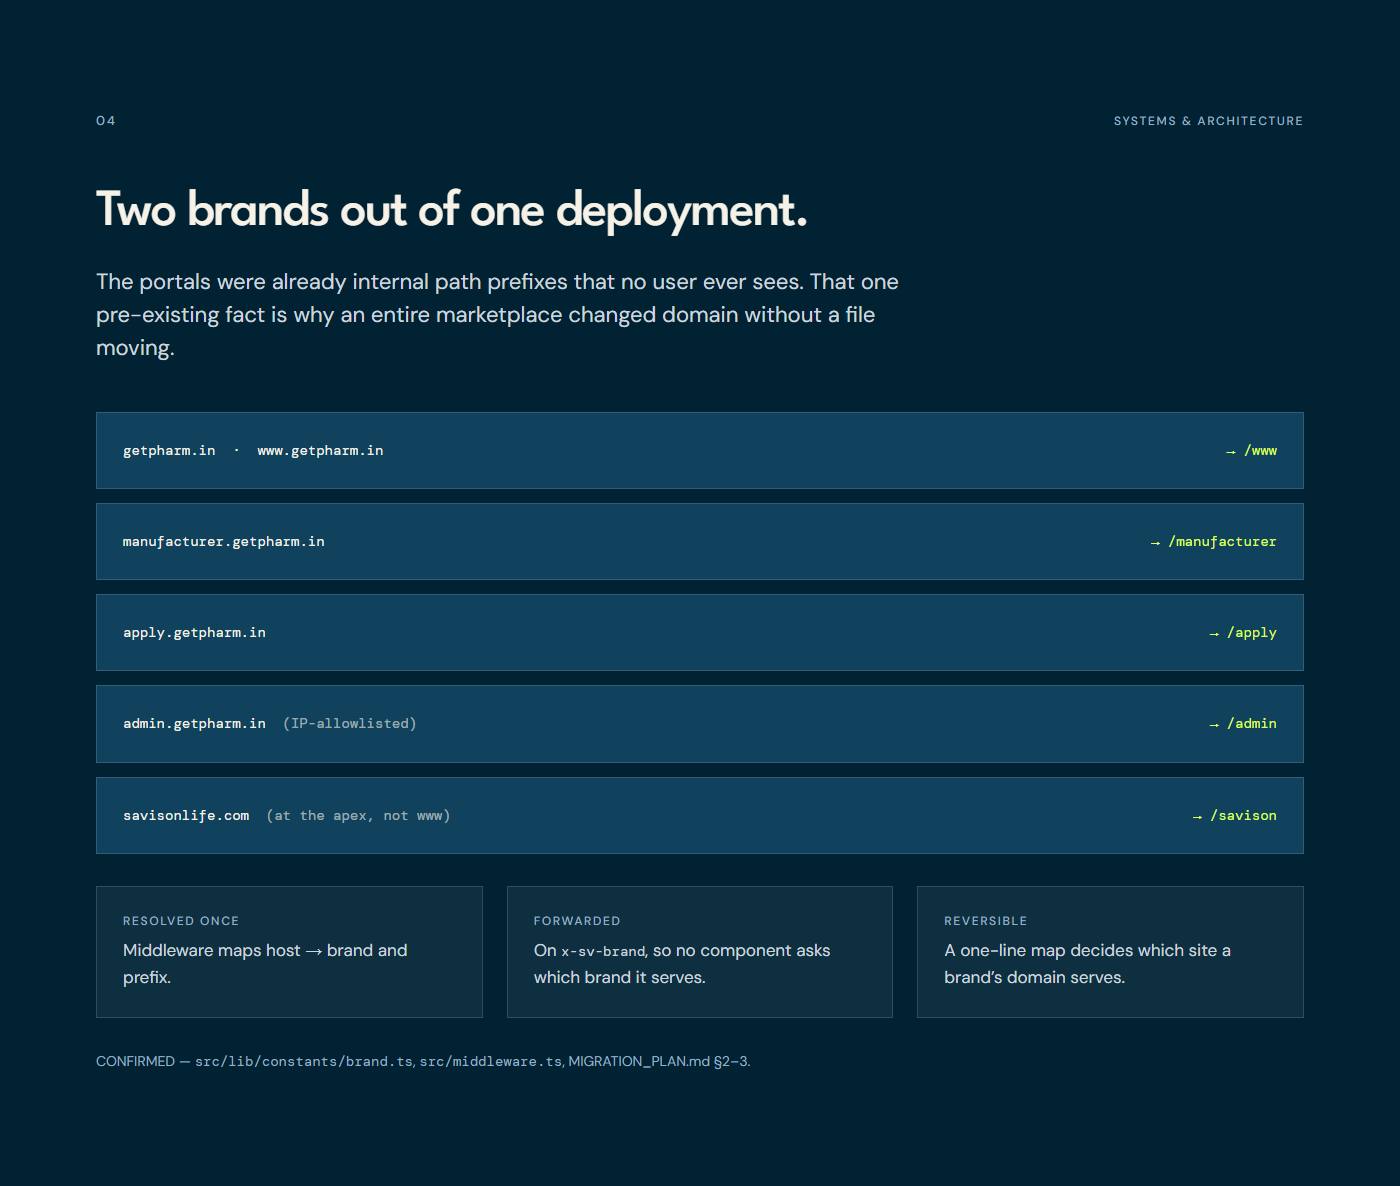Click the REVERSIBLE card label
Screen dimensions: 1400x1186
[x=986, y=921]
